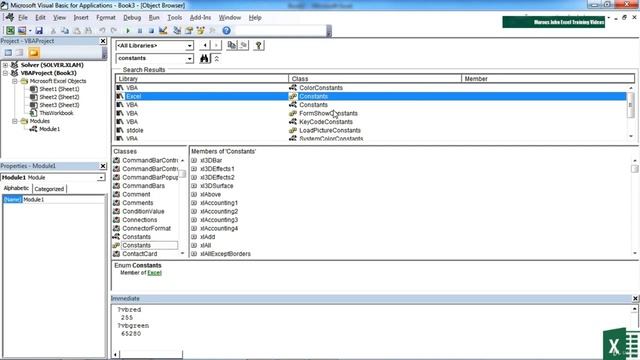Click the Undo arrow icon

click(x=102, y=31)
